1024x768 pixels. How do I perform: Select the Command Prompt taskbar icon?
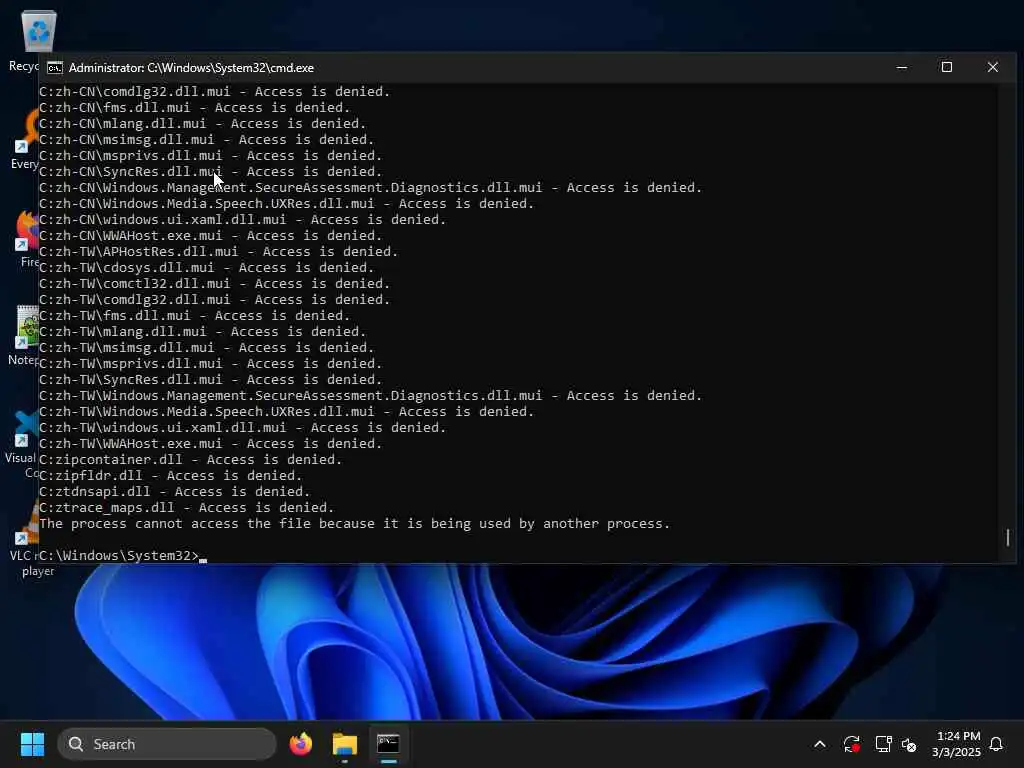(x=388, y=744)
